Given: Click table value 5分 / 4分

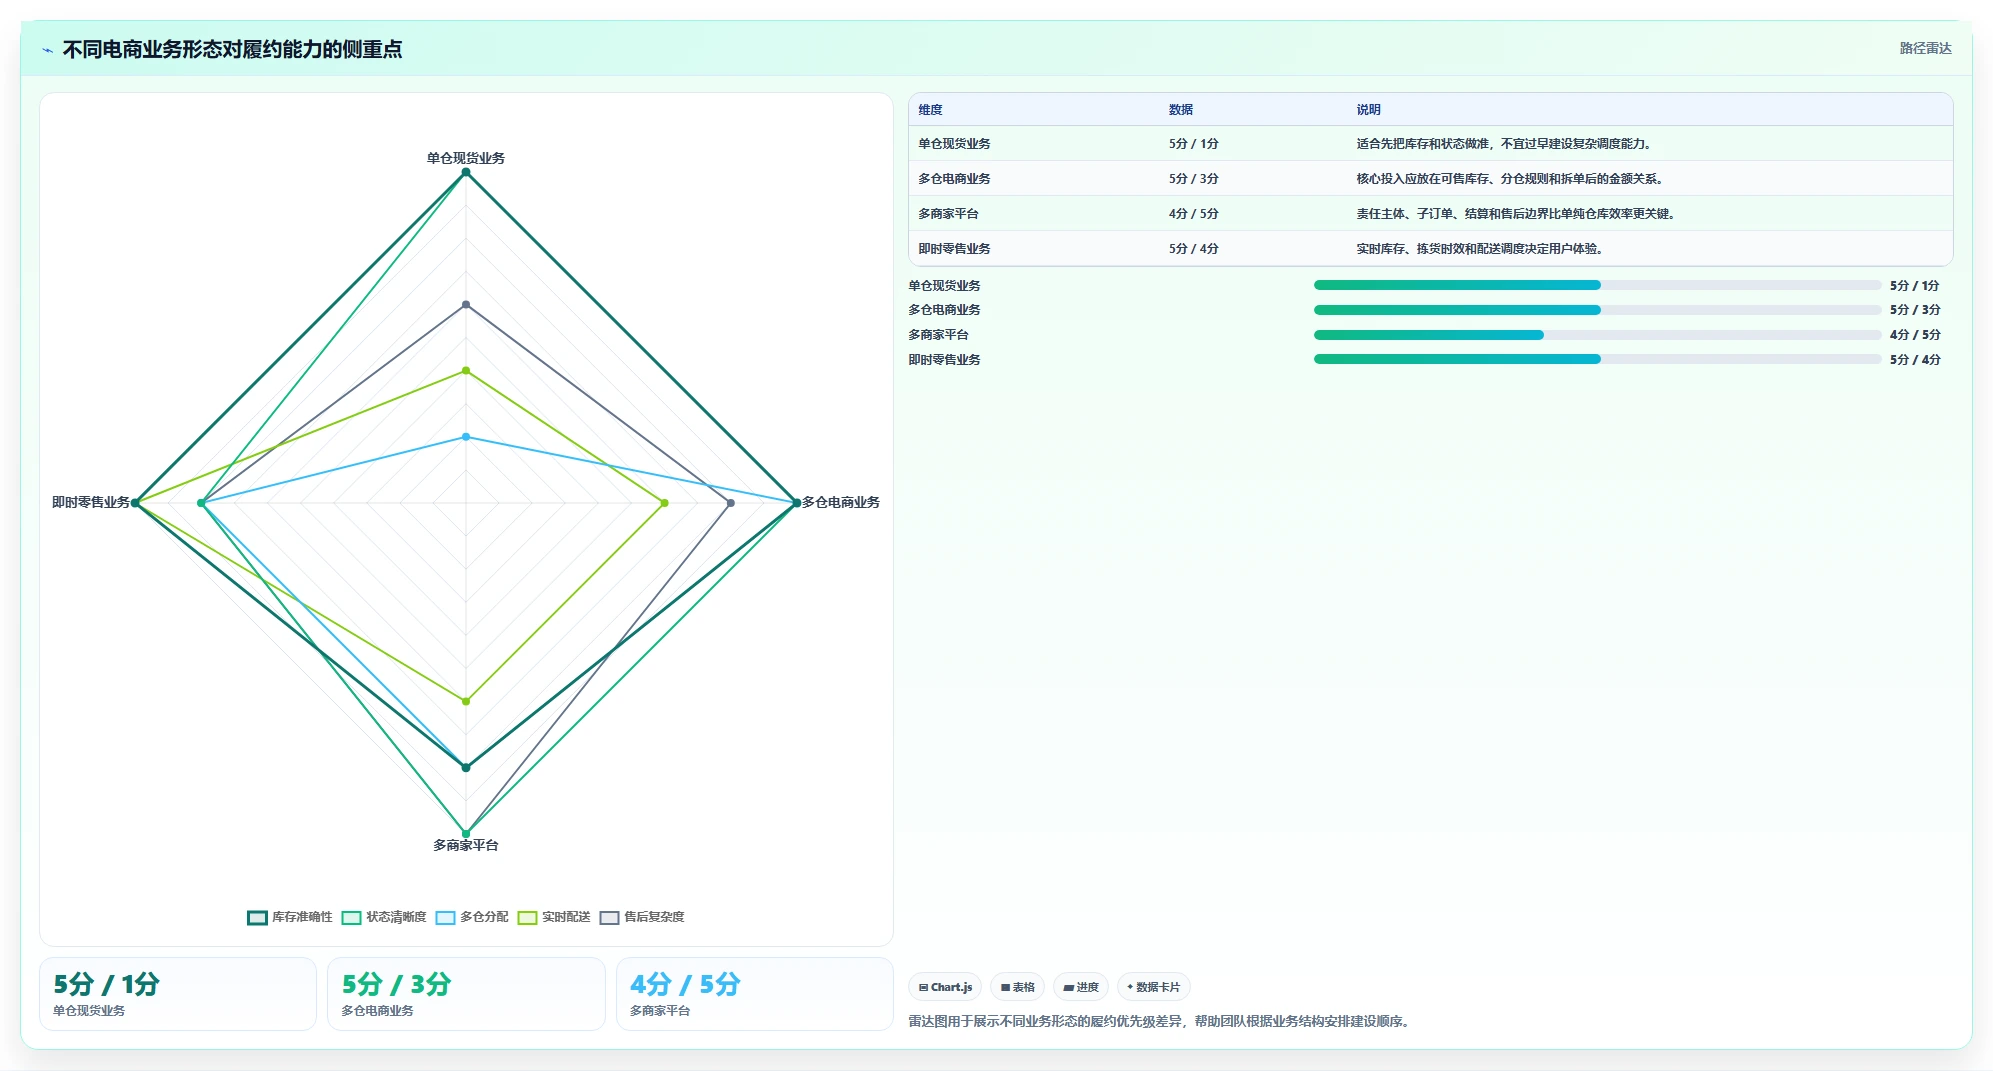Looking at the screenshot, I should (x=1193, y=249).
